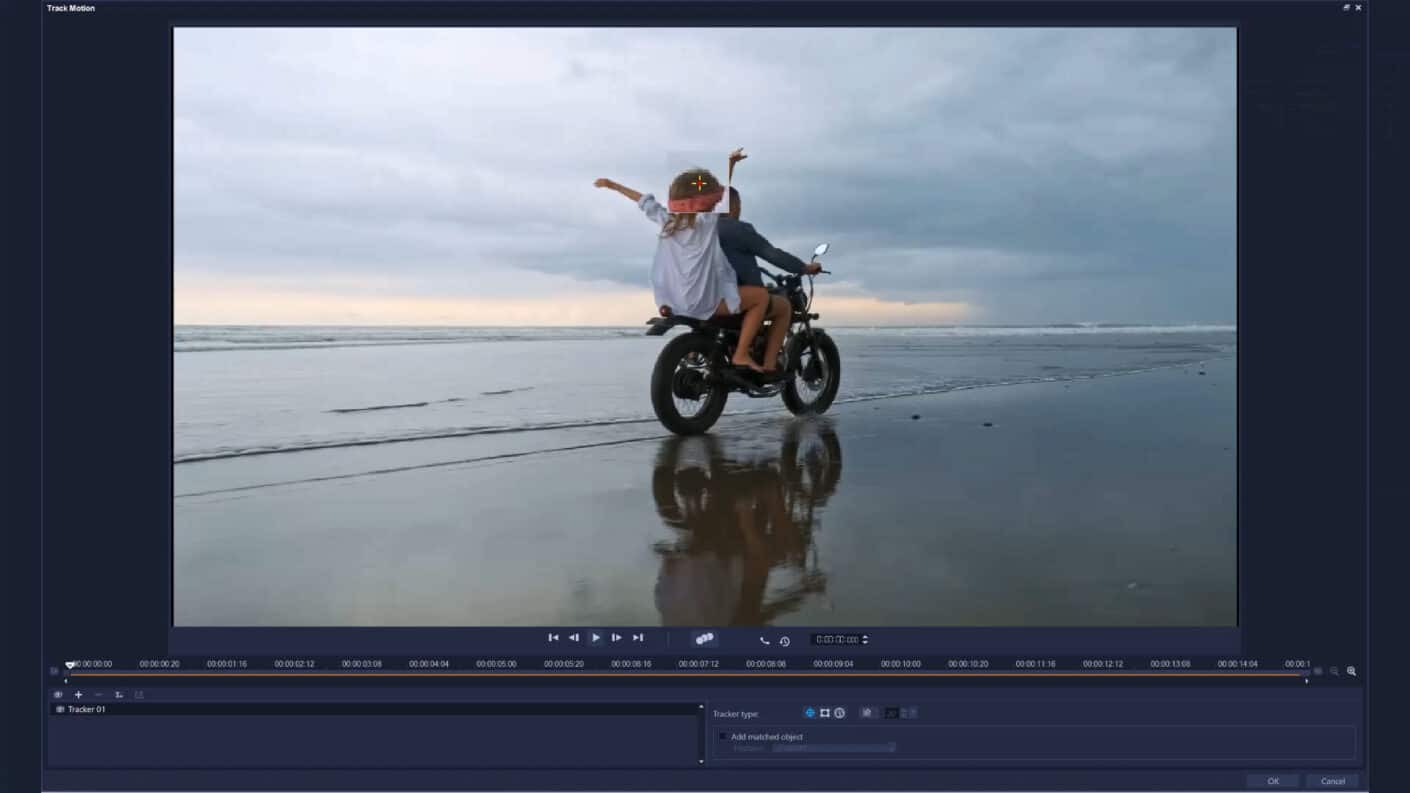Viewport: 1410px width, 793px height.
Task: Zoom in on the timeline with the magnifier
Action: [x=1352, y=672]
